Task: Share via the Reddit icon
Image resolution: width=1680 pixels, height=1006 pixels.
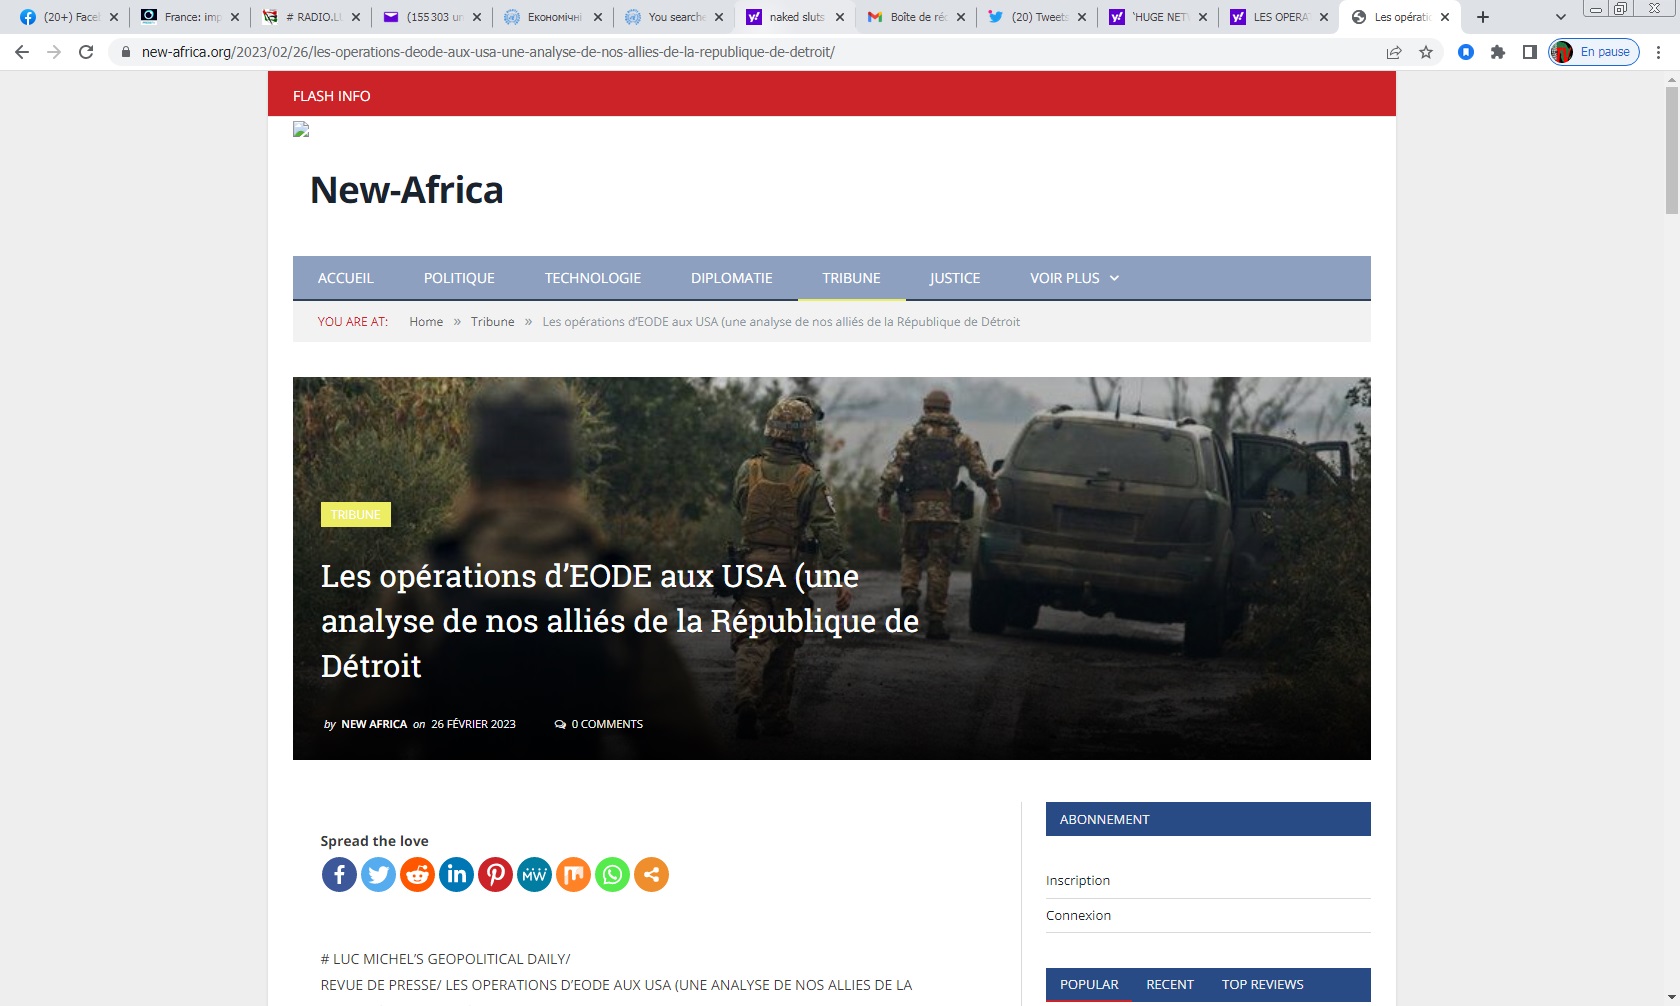Action: 417,875
